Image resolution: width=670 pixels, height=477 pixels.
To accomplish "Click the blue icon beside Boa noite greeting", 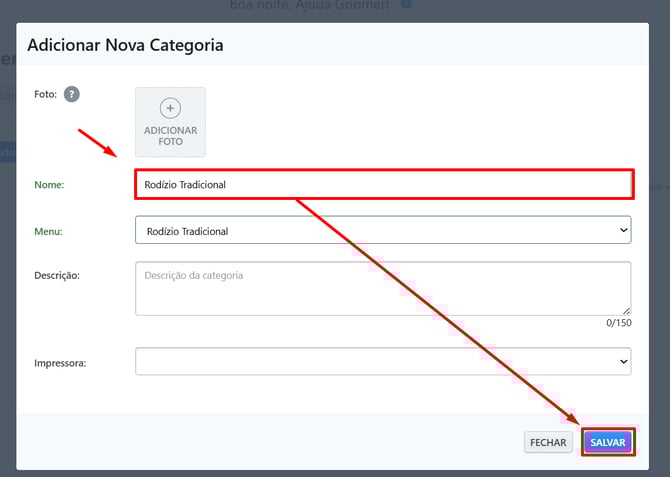I will tap(406, 4).
